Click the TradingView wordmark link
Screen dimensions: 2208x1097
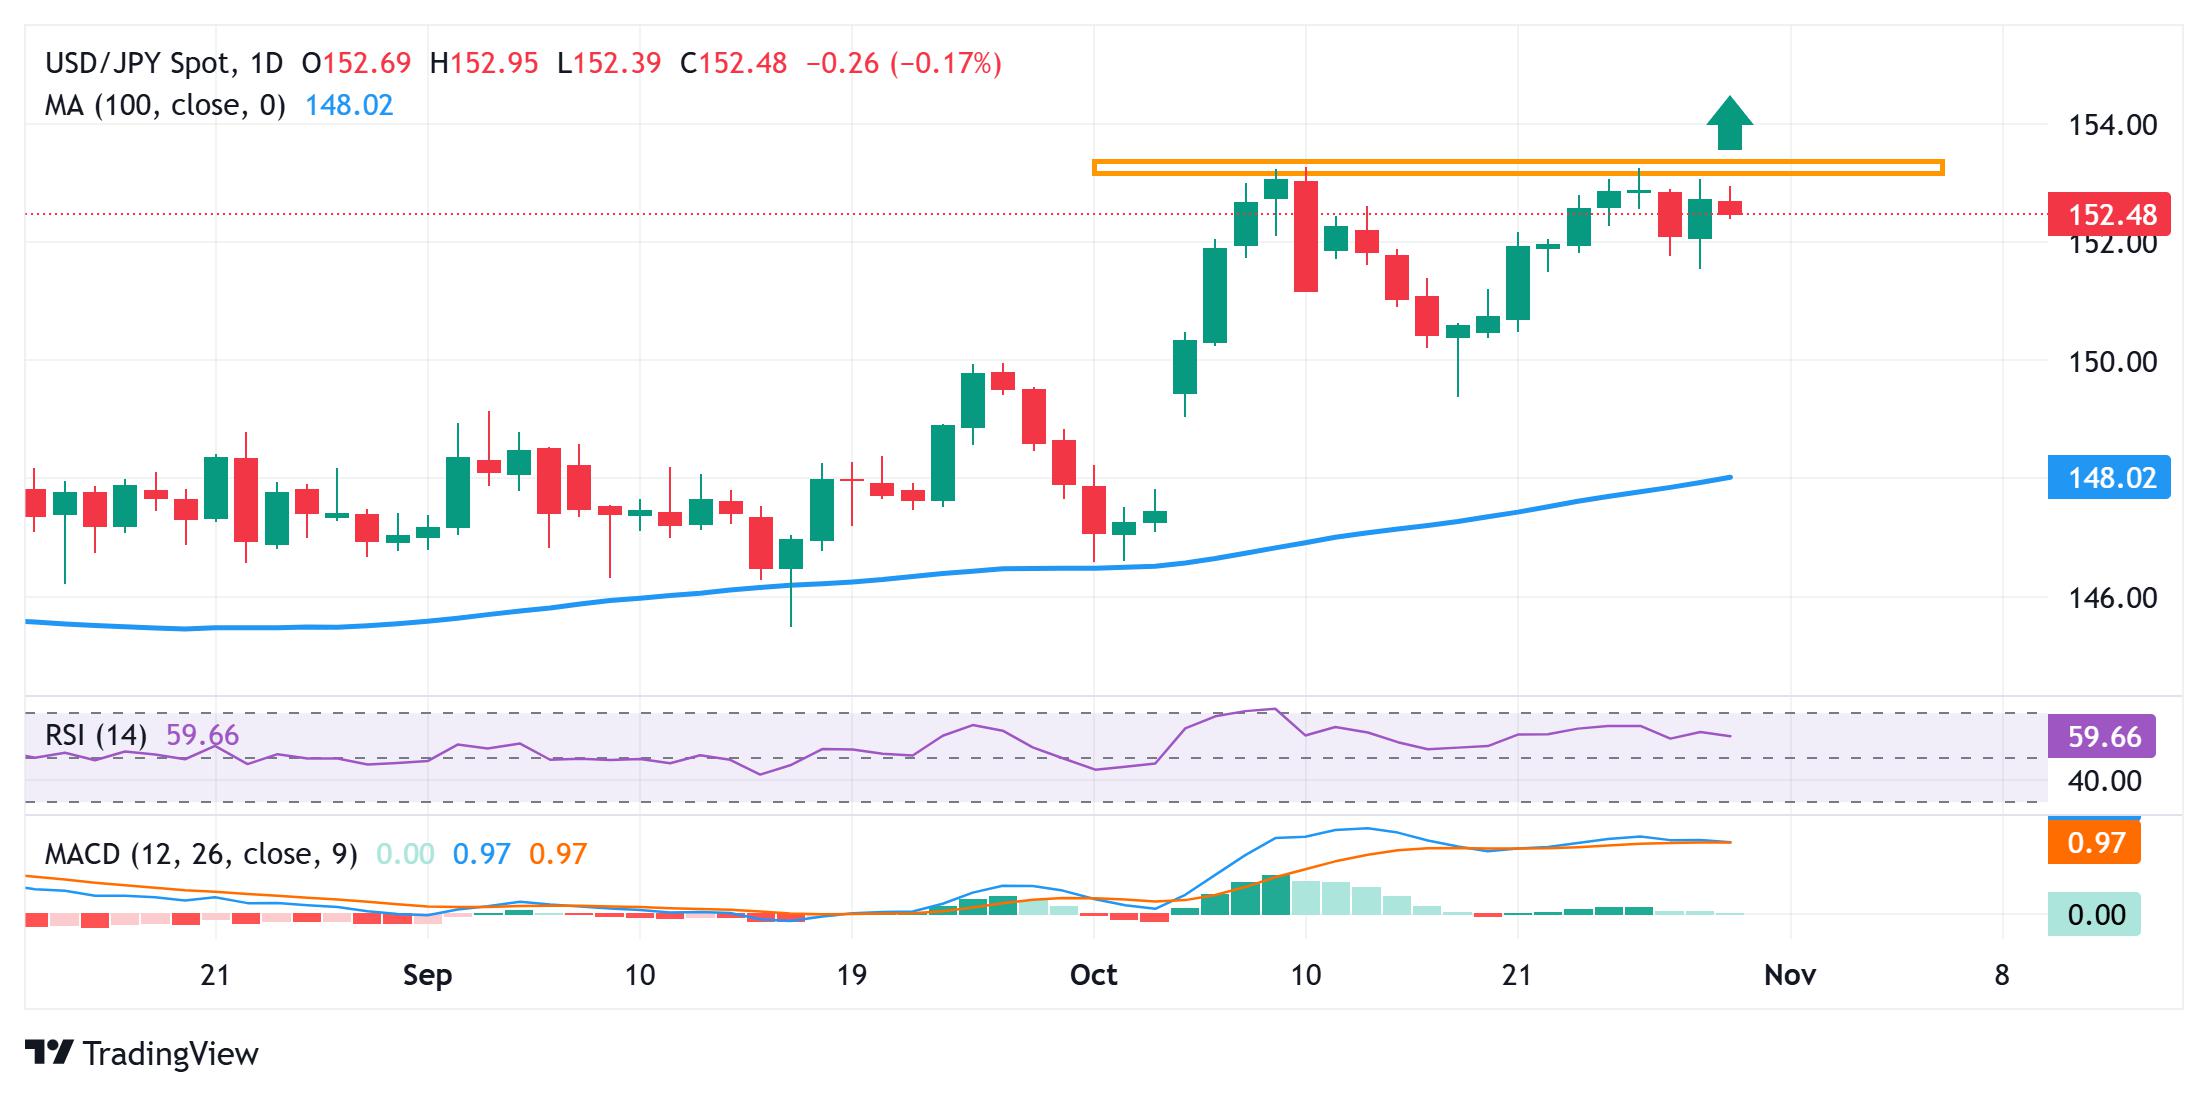coord(171,1054)
